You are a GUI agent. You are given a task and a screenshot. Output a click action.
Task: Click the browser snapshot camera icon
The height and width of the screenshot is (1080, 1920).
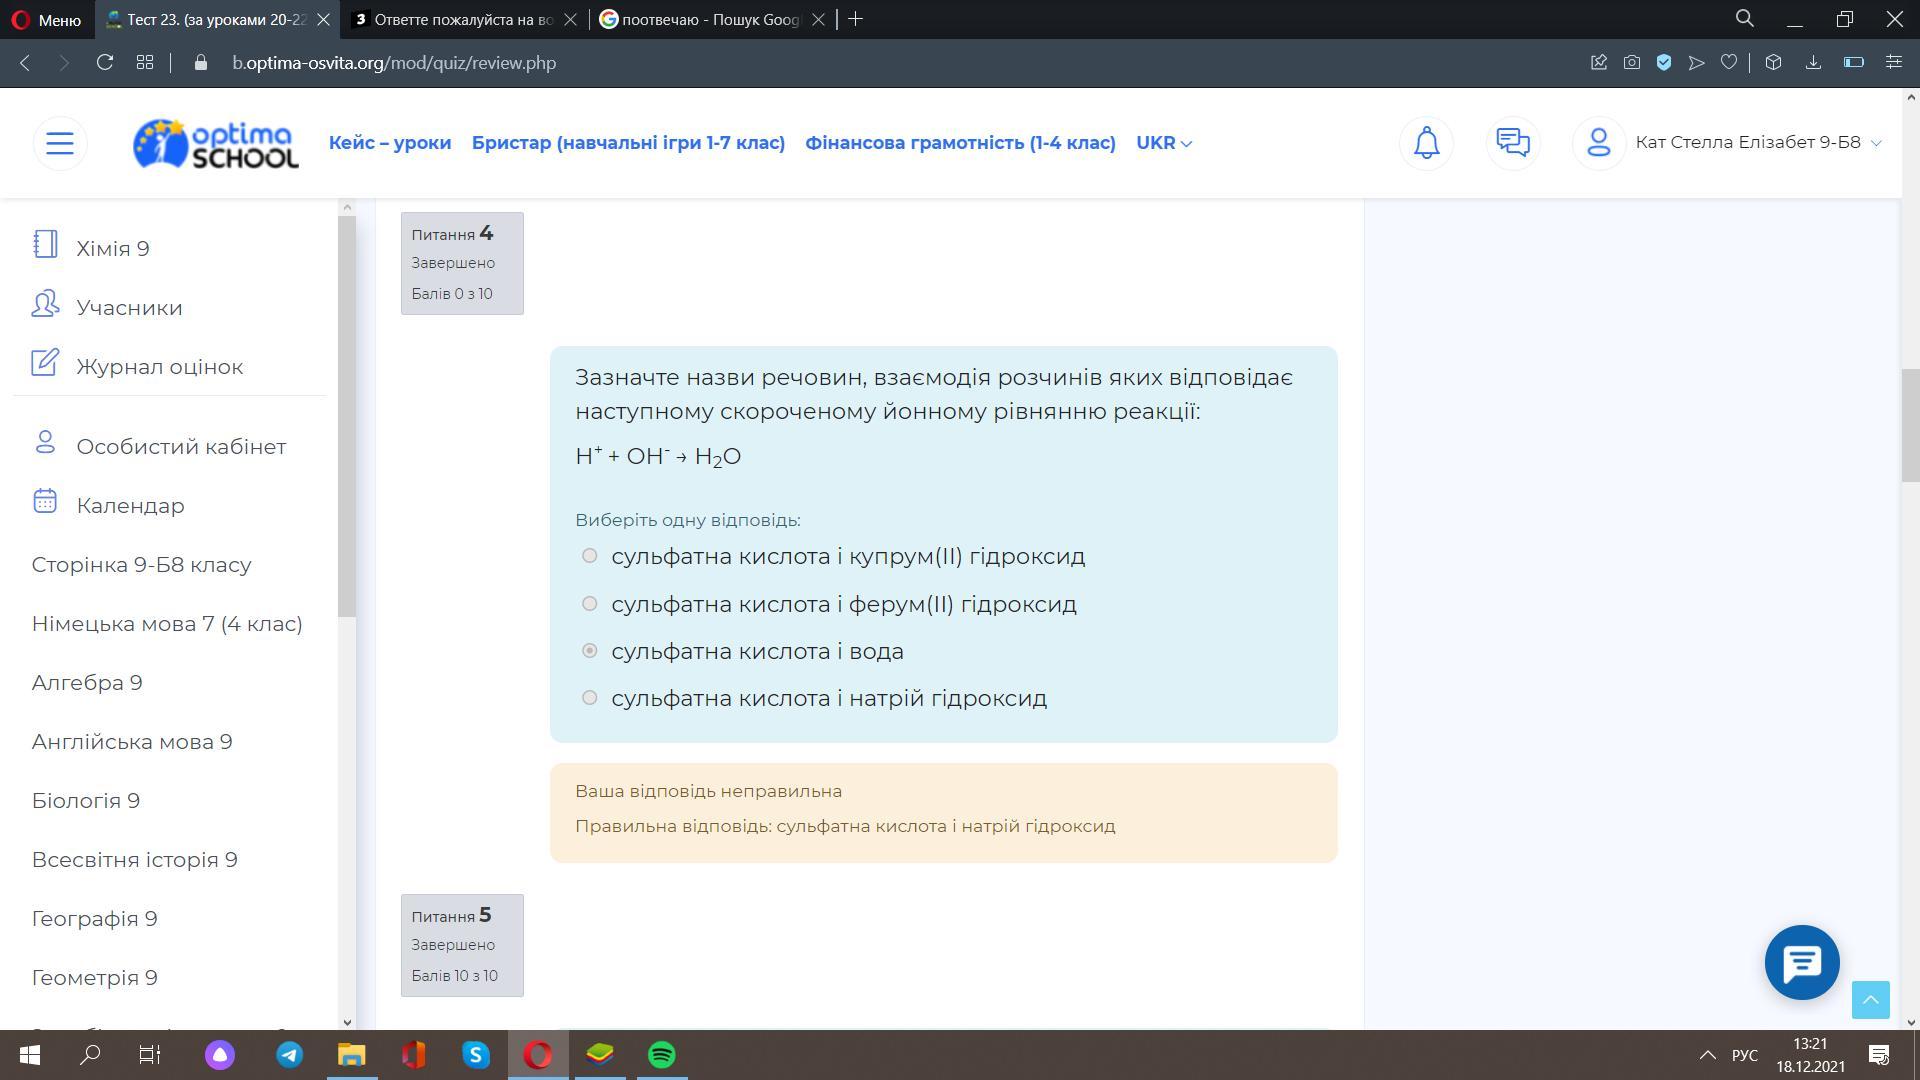(x=1631, y=63)
